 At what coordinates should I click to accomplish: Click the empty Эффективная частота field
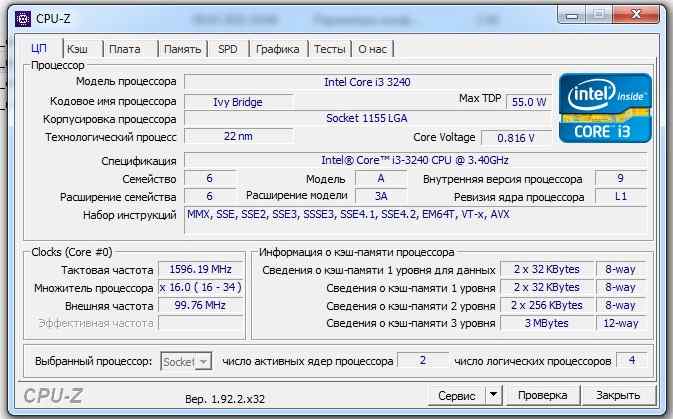(200, 323)
